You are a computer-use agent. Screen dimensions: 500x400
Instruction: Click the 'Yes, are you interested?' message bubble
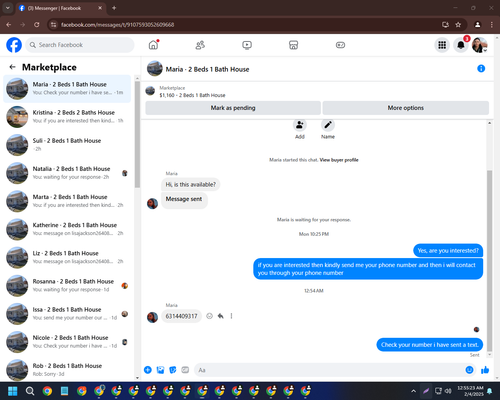pos(448,251)
